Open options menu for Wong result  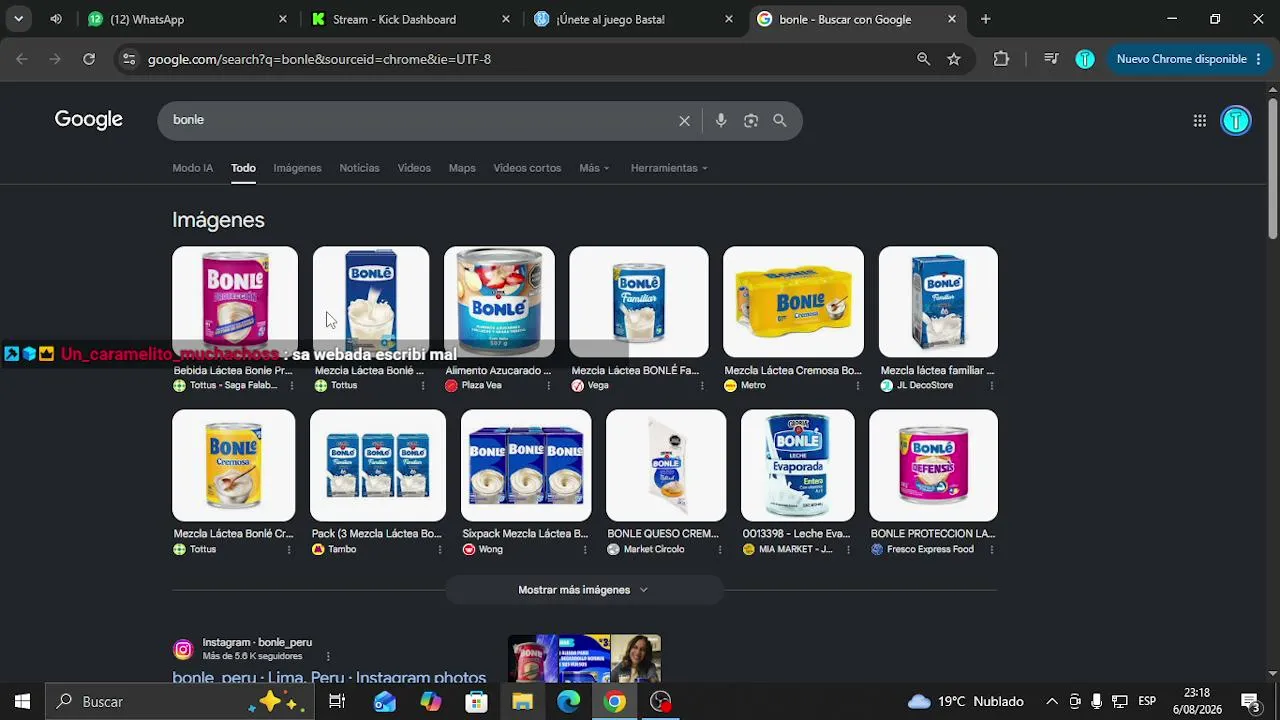(x=586, y=550)
